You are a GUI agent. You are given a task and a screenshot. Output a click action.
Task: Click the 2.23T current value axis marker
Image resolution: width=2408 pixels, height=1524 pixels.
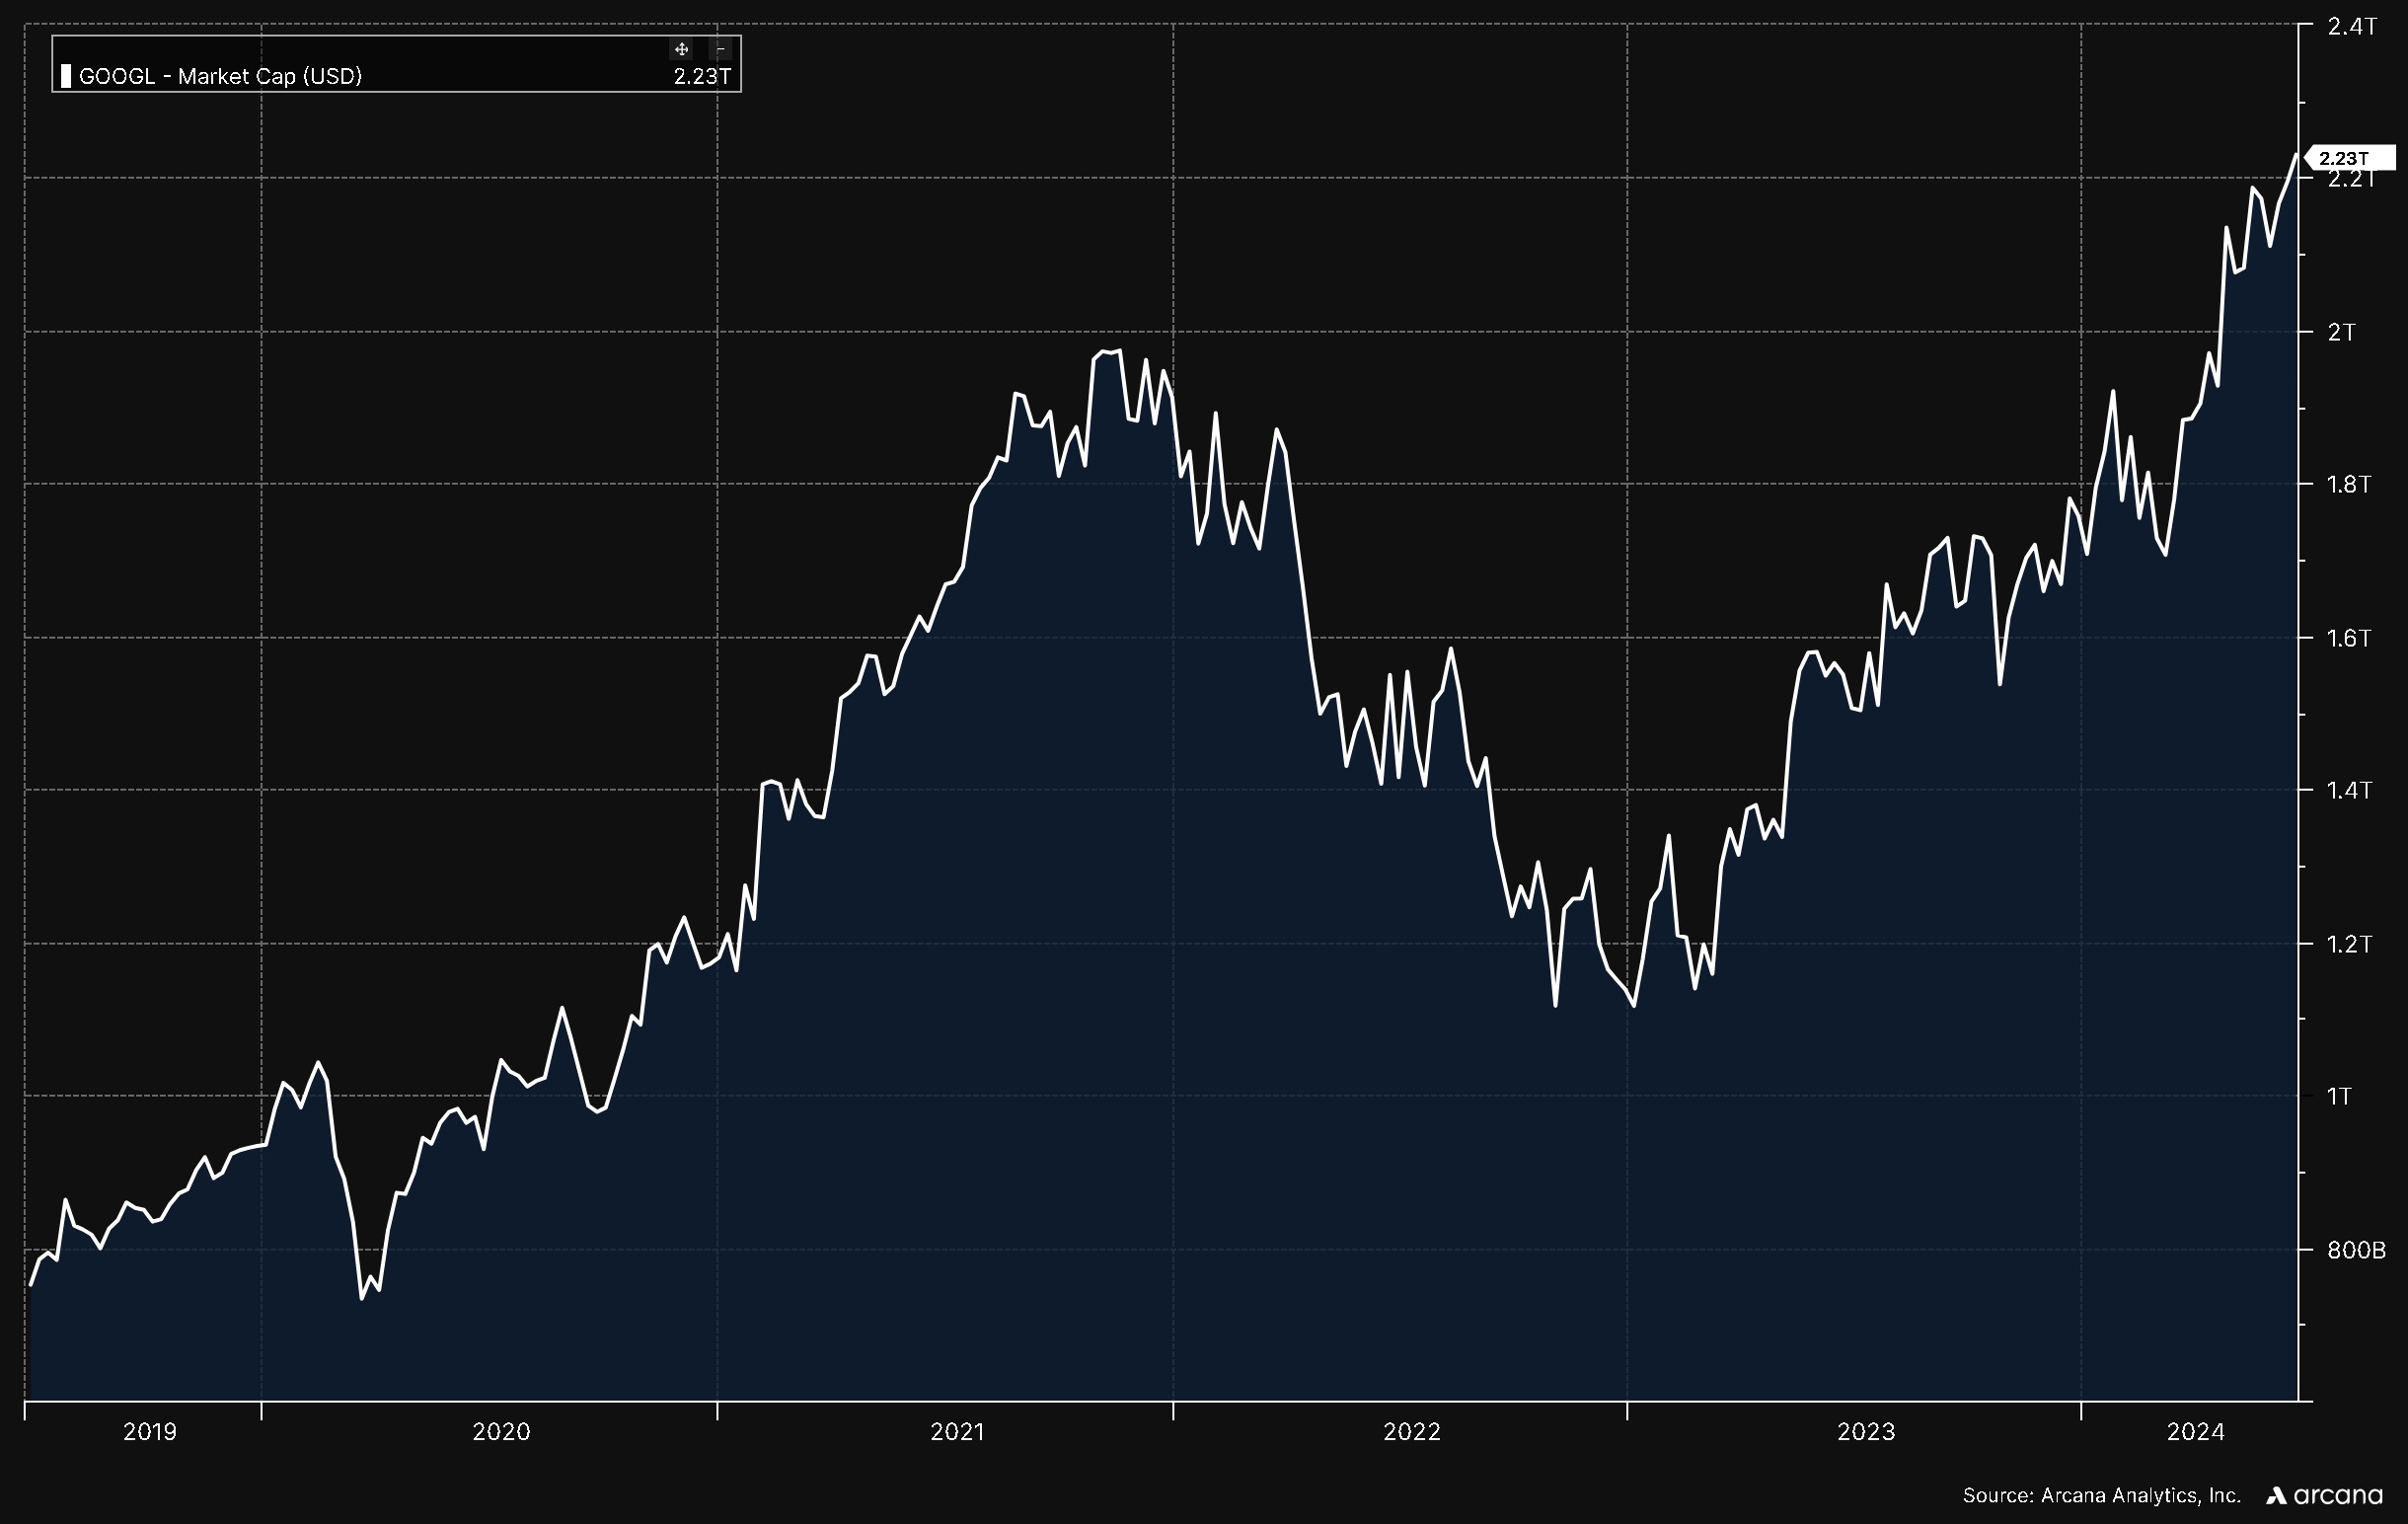point(2349,158)
